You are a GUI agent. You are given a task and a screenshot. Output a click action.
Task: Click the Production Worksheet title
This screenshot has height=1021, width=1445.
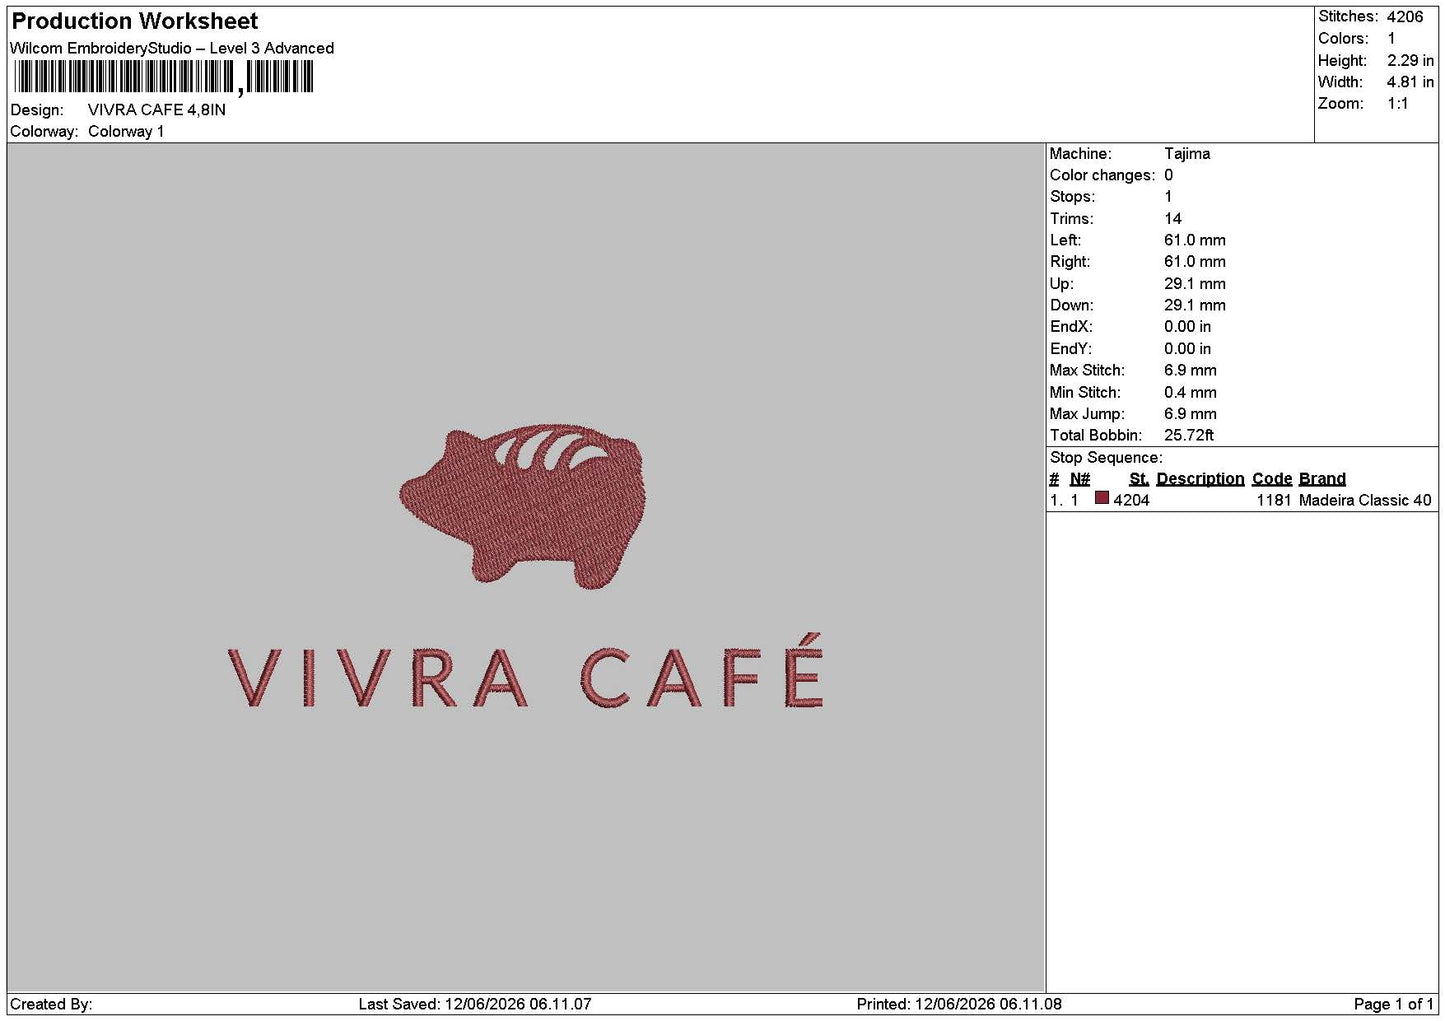[x=134, y=21]
